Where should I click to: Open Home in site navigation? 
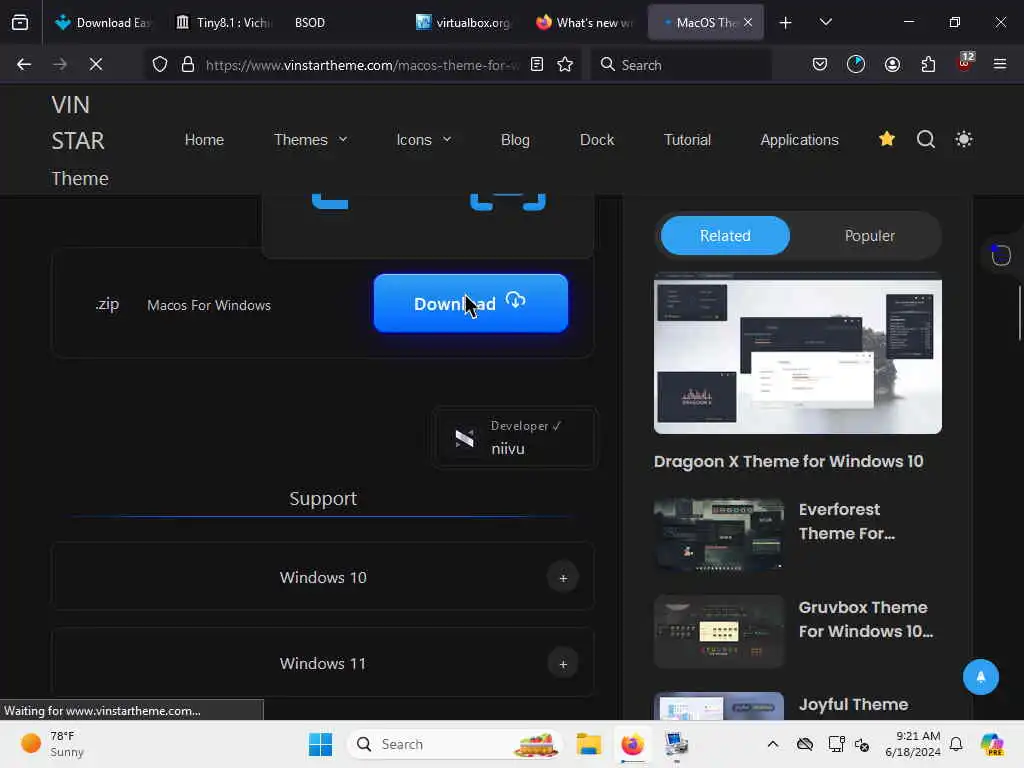click(x=204, y=140)
